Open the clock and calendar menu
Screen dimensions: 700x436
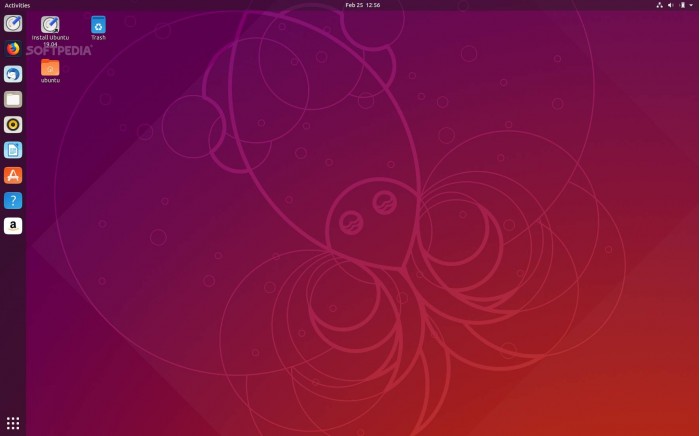click(x=362, y=5)
